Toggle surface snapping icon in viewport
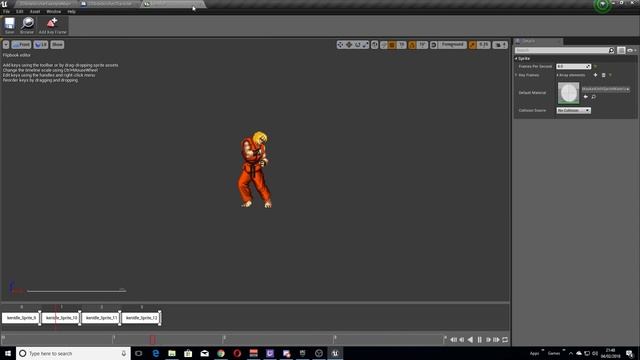The image size is (640, 360). tap(384, 44)
